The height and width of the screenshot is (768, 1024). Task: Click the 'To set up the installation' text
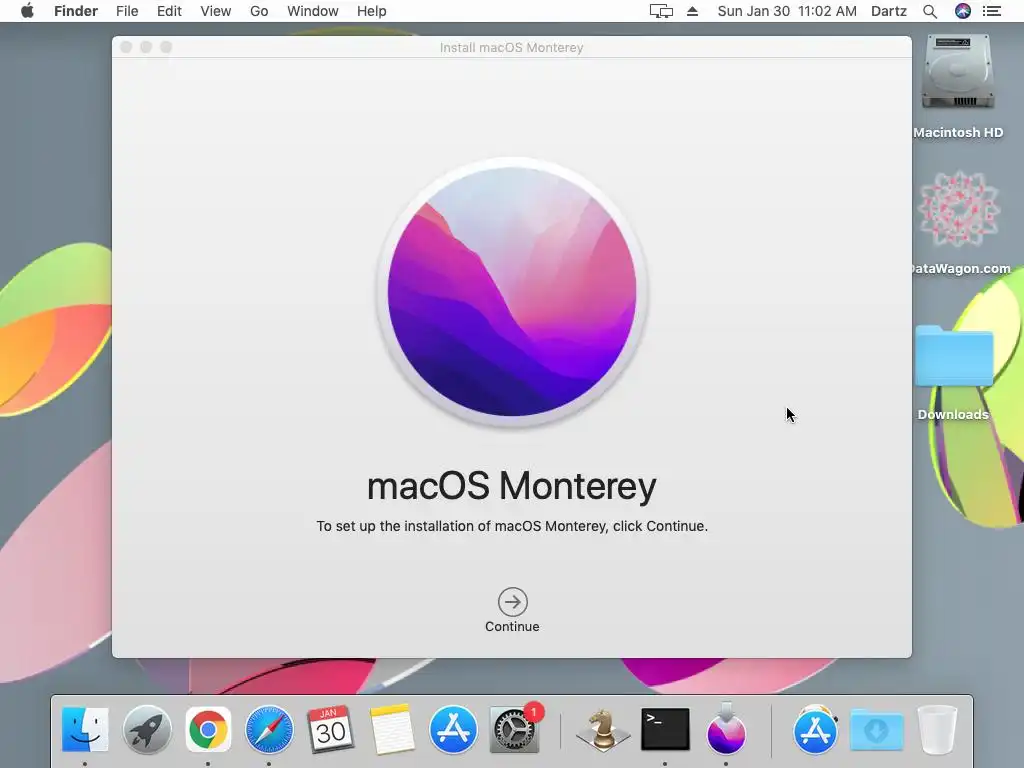coord(512,526)
